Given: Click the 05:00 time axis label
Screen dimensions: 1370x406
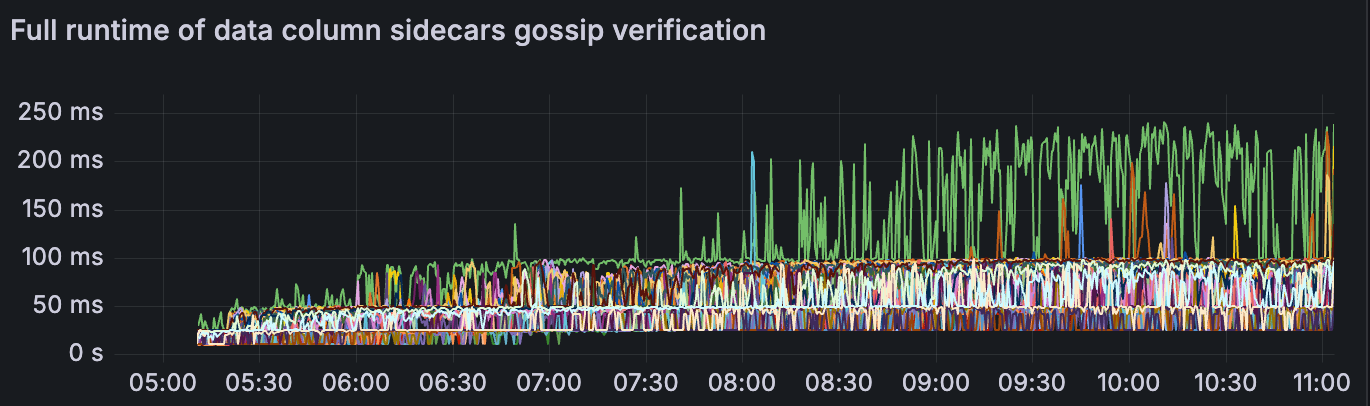Looking at the screenshot, I should [x=163, y=384].
